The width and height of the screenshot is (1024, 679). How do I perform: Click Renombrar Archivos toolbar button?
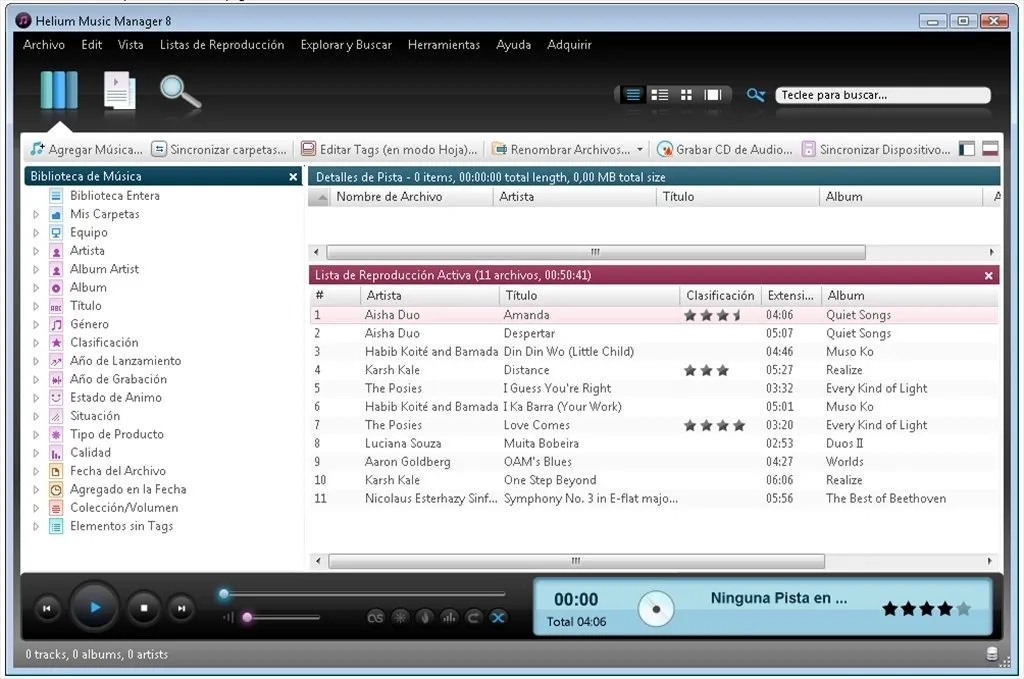point(561,150)
